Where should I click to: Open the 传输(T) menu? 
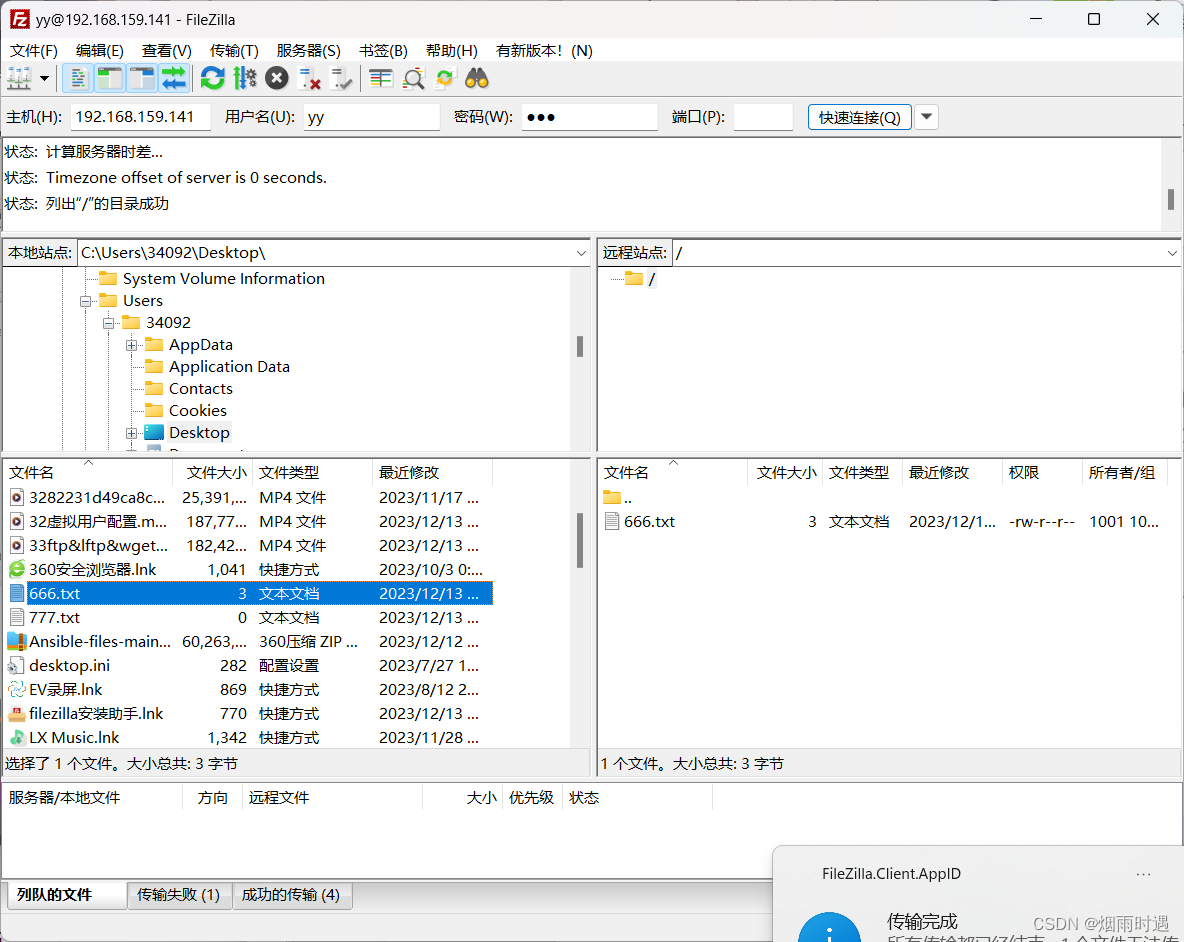pos(234,51)
